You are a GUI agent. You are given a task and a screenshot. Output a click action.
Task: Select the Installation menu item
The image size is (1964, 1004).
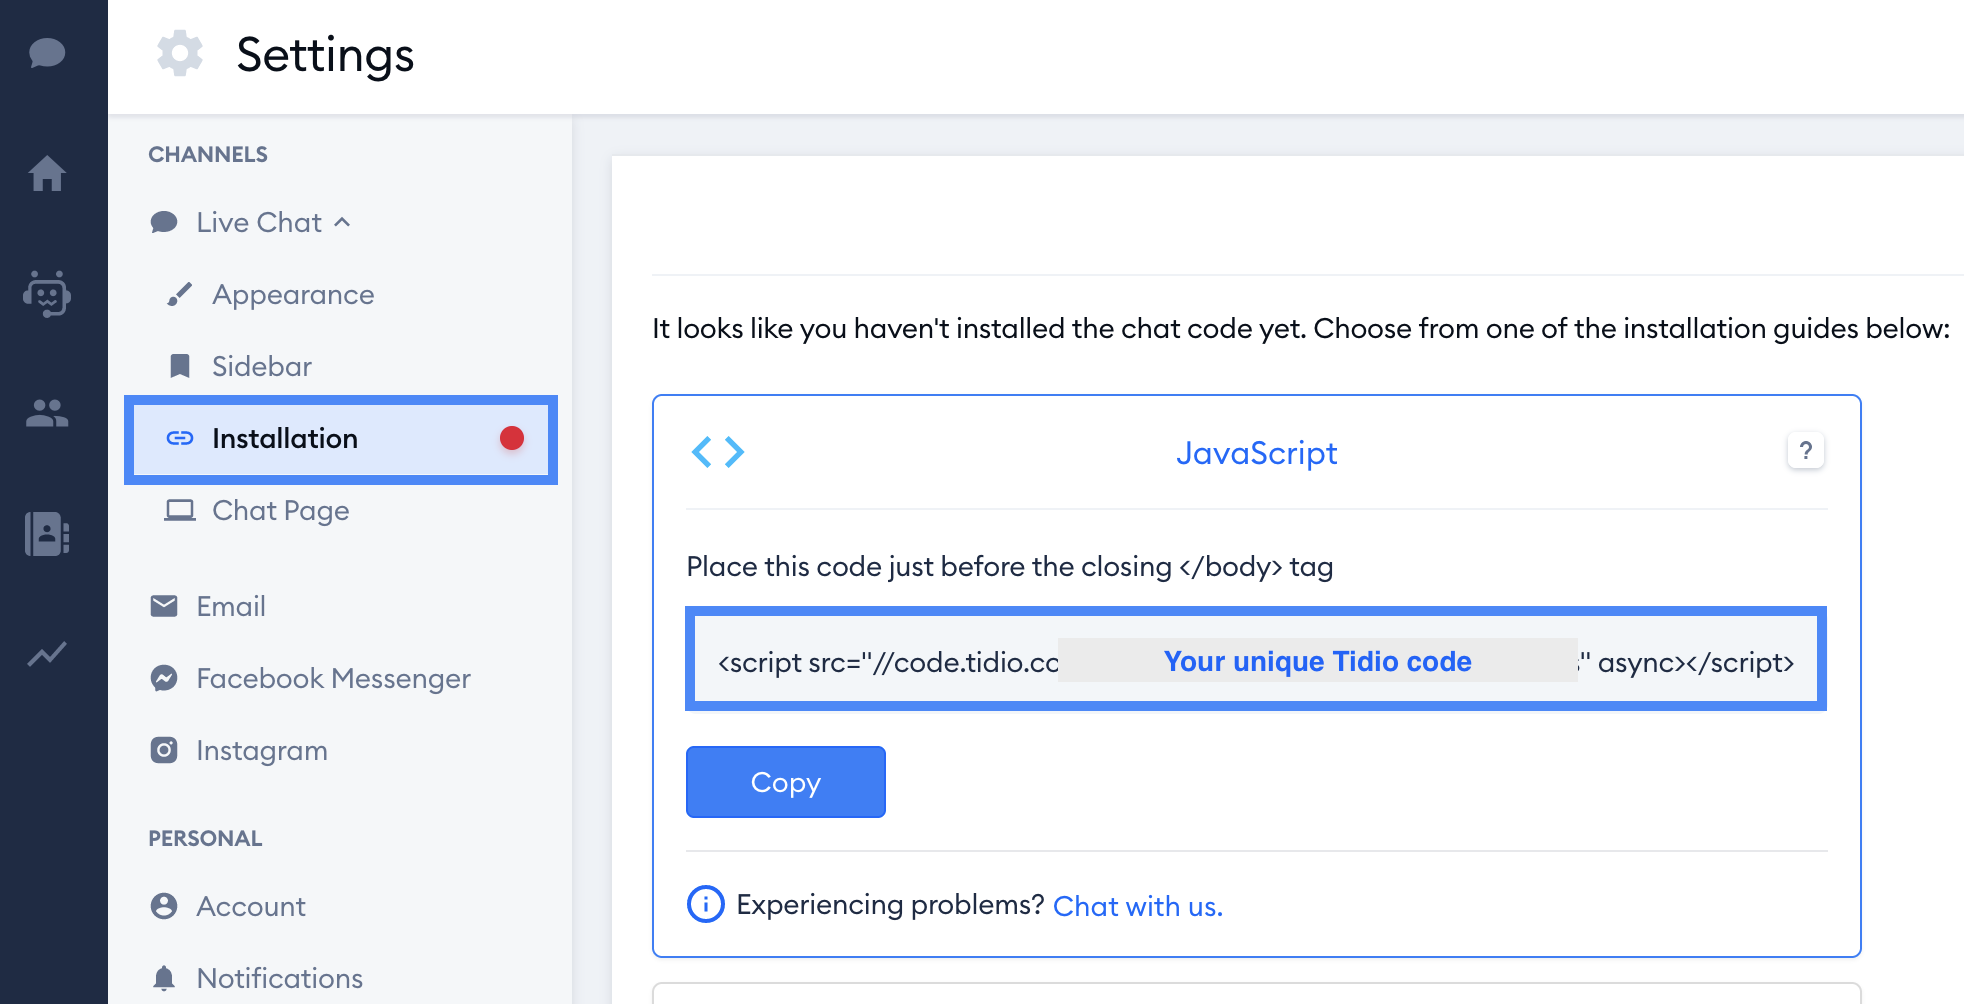point(341,439)
